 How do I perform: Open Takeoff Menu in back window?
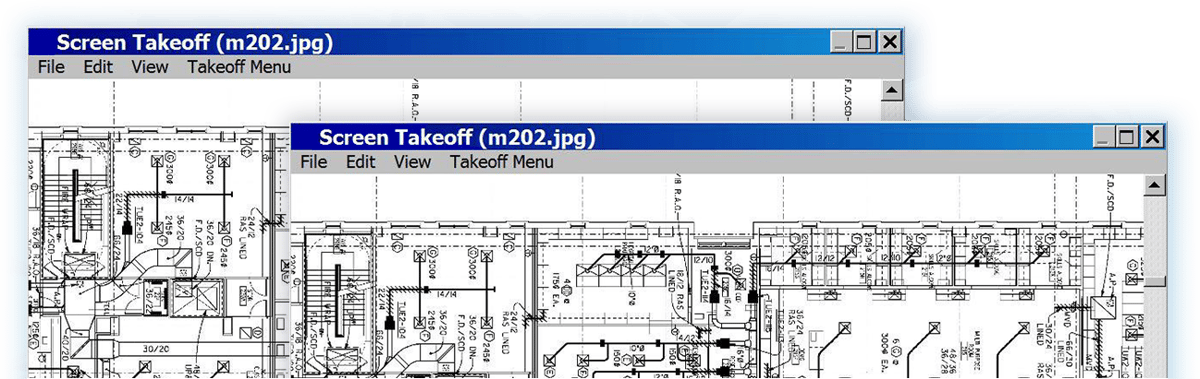click(x=239, y=67)
